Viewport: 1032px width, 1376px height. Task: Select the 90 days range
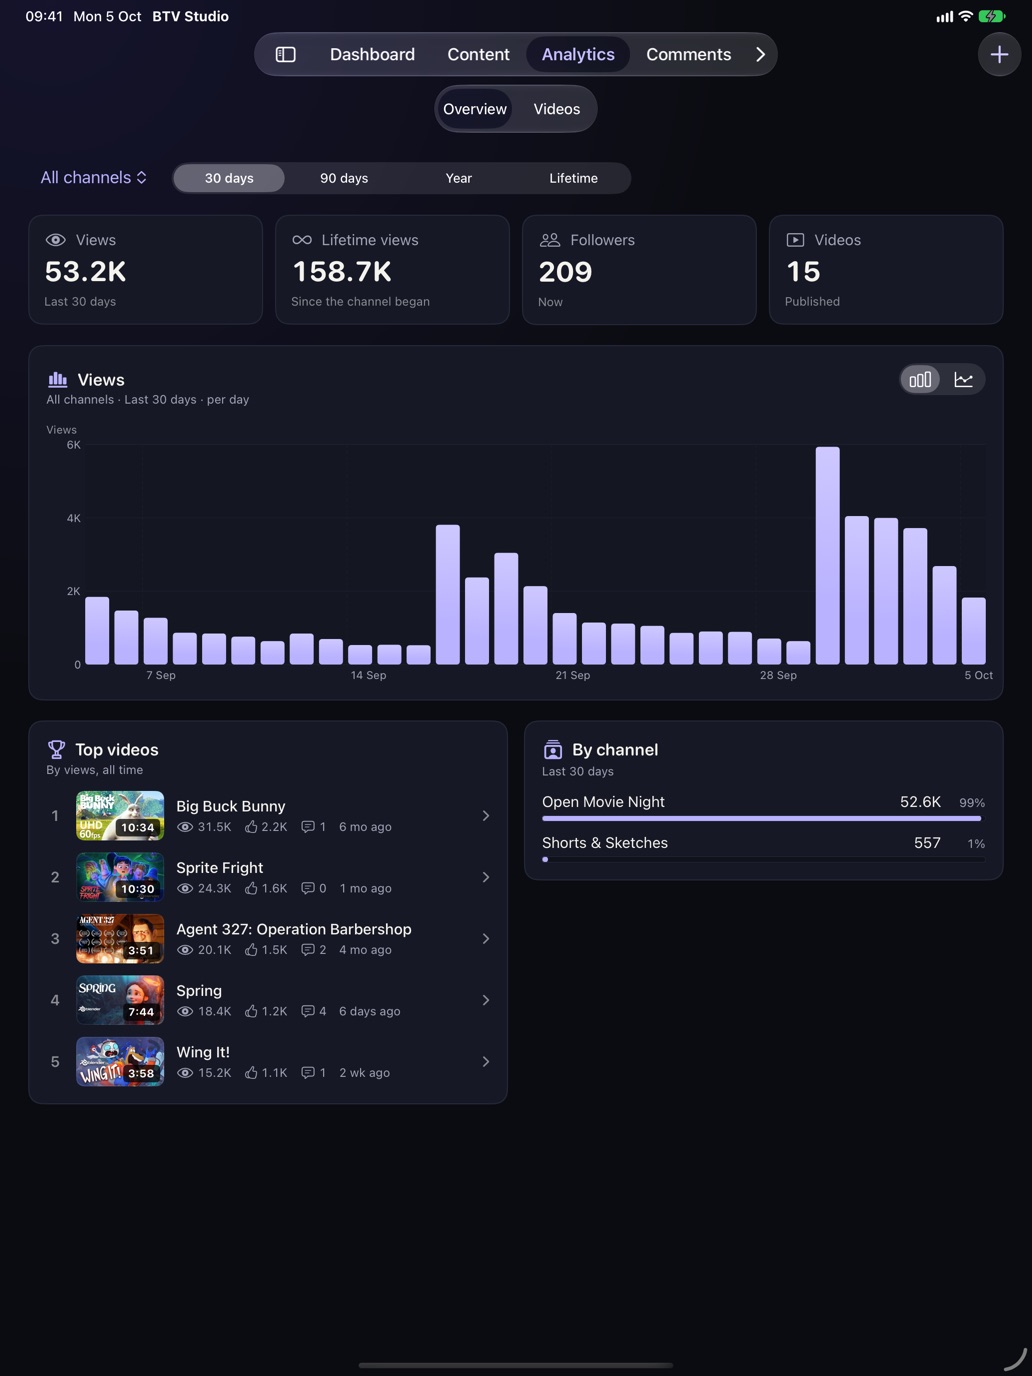344,178
